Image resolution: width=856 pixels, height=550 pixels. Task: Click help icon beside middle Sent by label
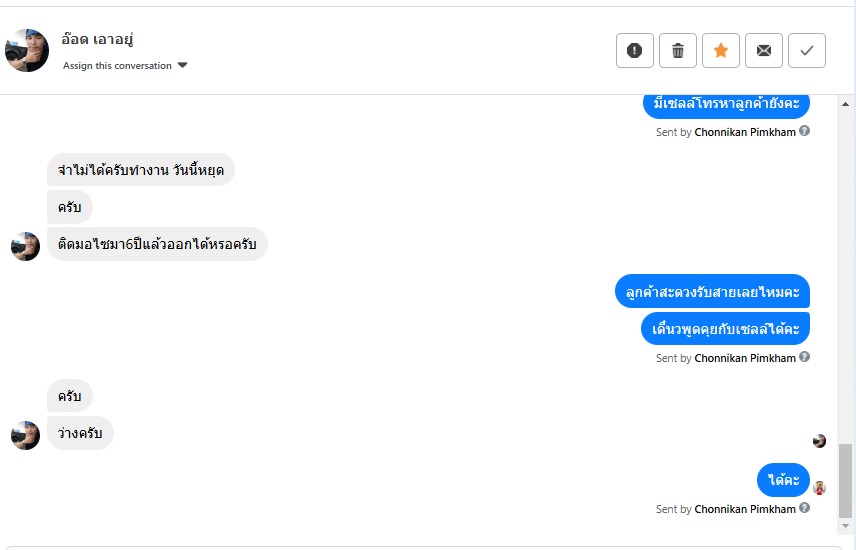pos(805,357)
